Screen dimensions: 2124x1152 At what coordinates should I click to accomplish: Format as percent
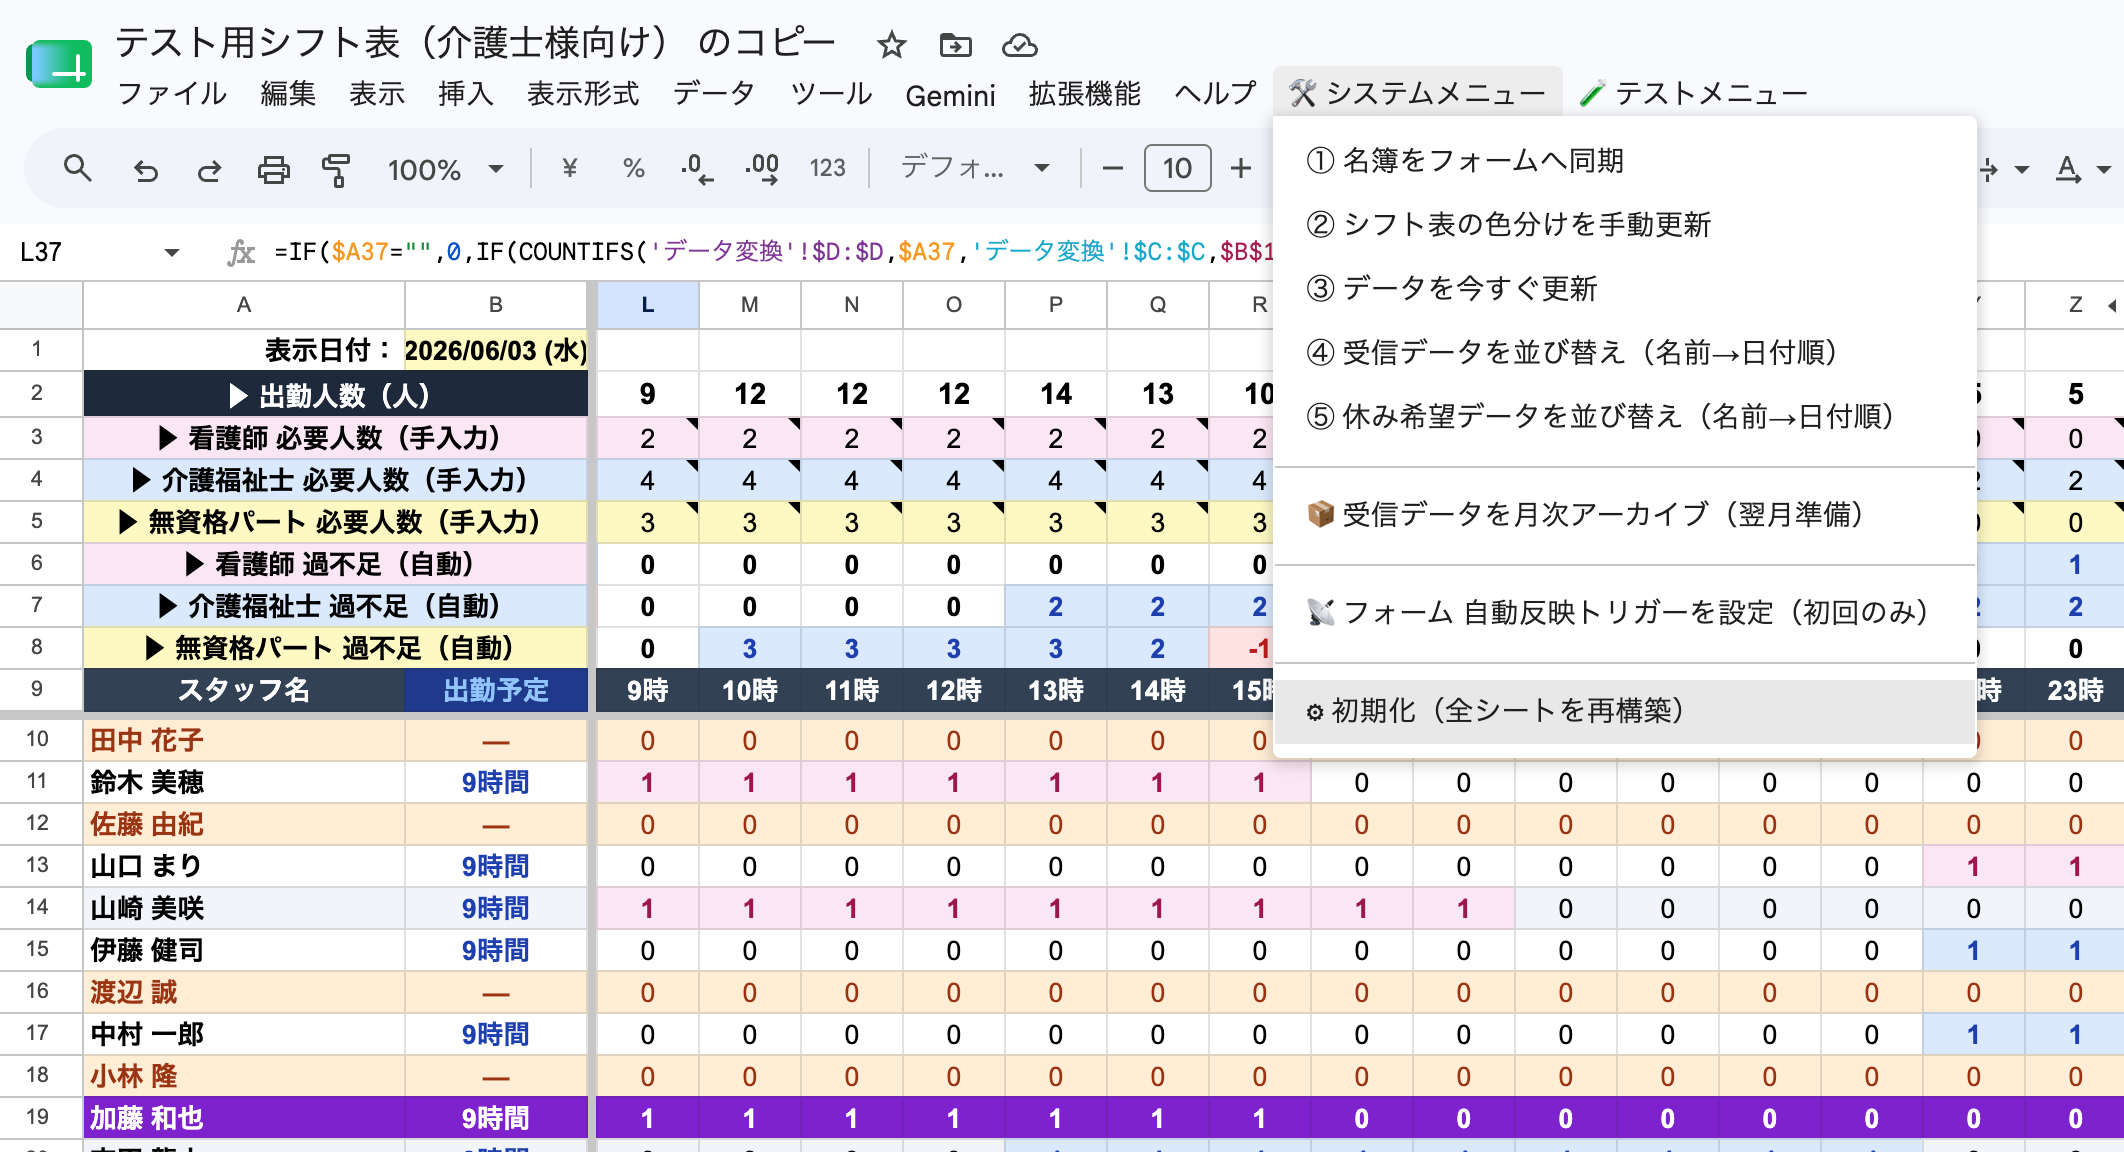(633, 168)
